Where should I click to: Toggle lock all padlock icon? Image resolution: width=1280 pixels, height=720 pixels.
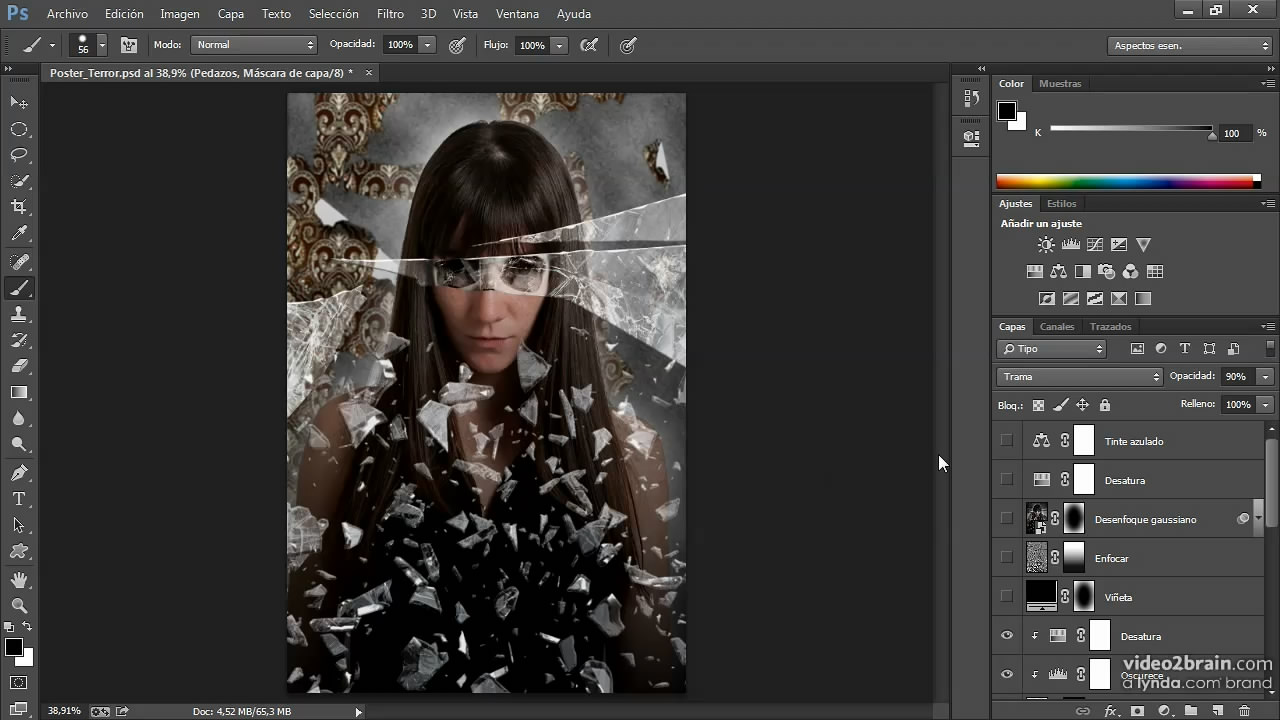(x=1105, y=405)
